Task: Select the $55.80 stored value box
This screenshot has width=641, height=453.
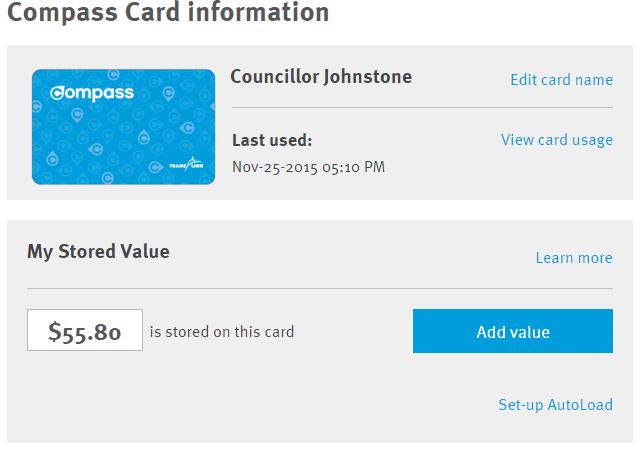Action: (x=85, y=330)
